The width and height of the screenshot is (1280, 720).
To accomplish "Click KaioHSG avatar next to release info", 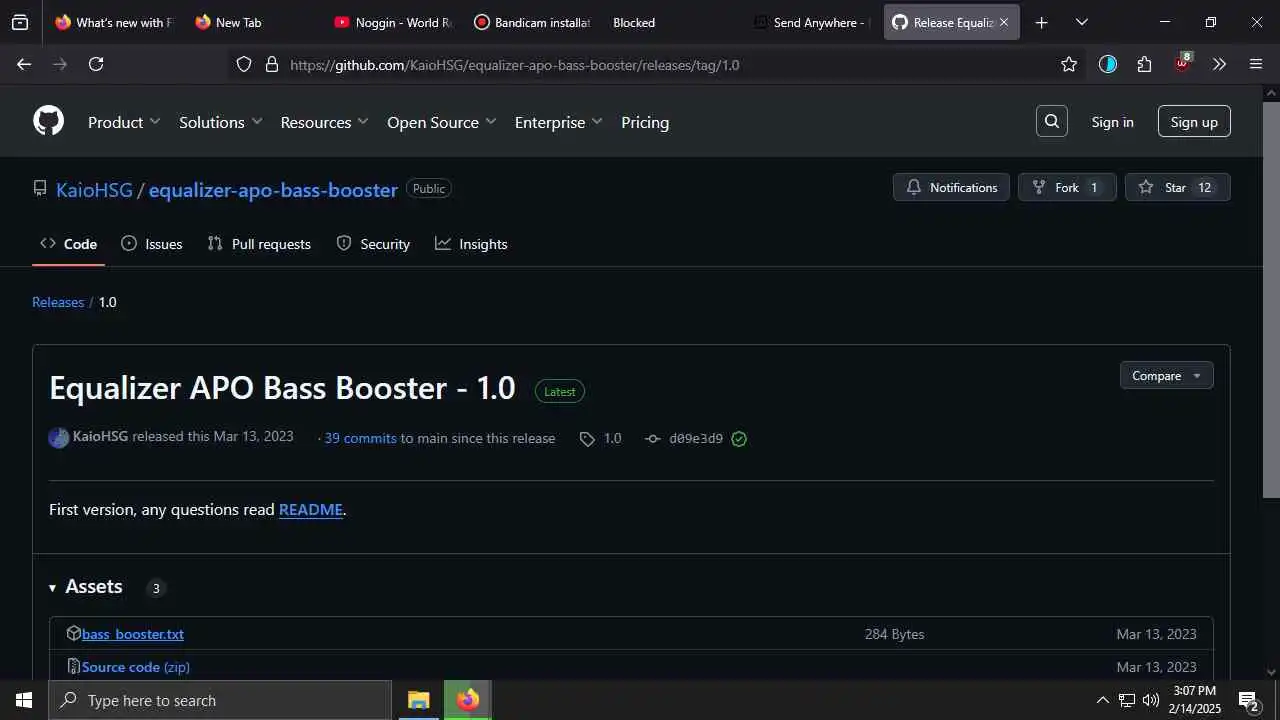I will [59, 437].
